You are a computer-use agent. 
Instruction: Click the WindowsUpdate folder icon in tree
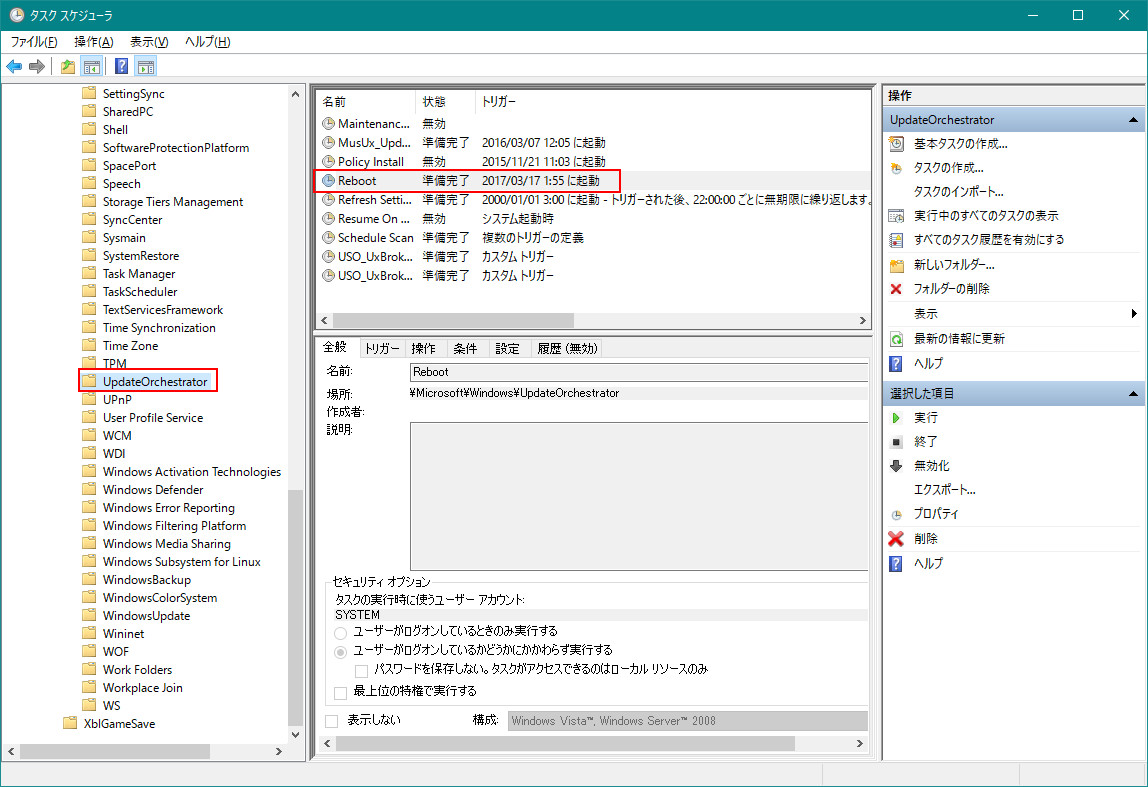tap(89, 616)
